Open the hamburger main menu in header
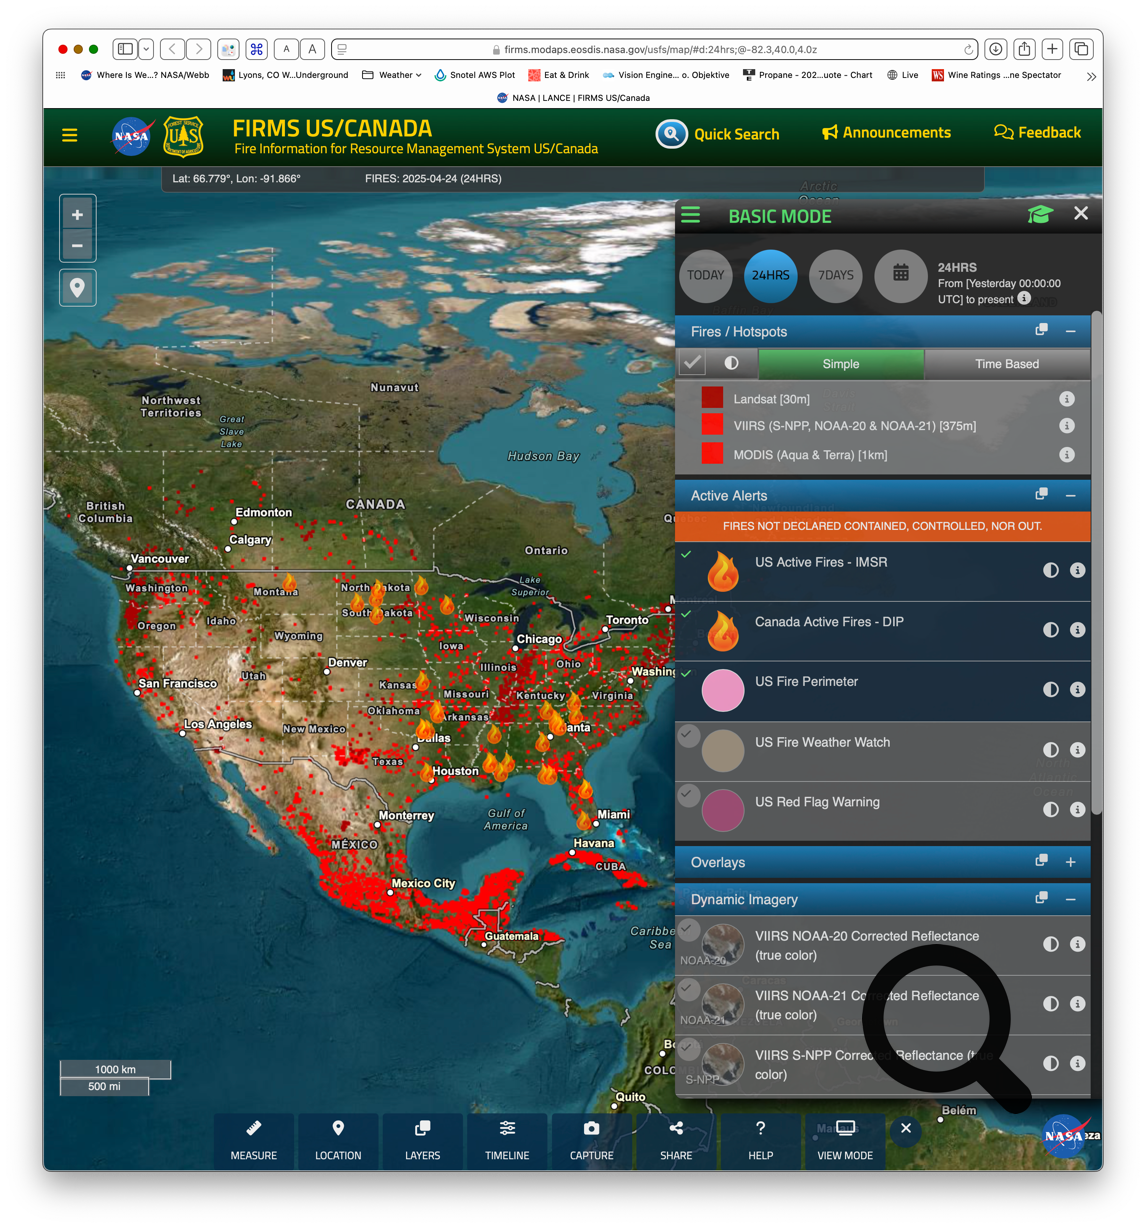This screenshot has height=1228, width=1146. [x=70, y=135]
